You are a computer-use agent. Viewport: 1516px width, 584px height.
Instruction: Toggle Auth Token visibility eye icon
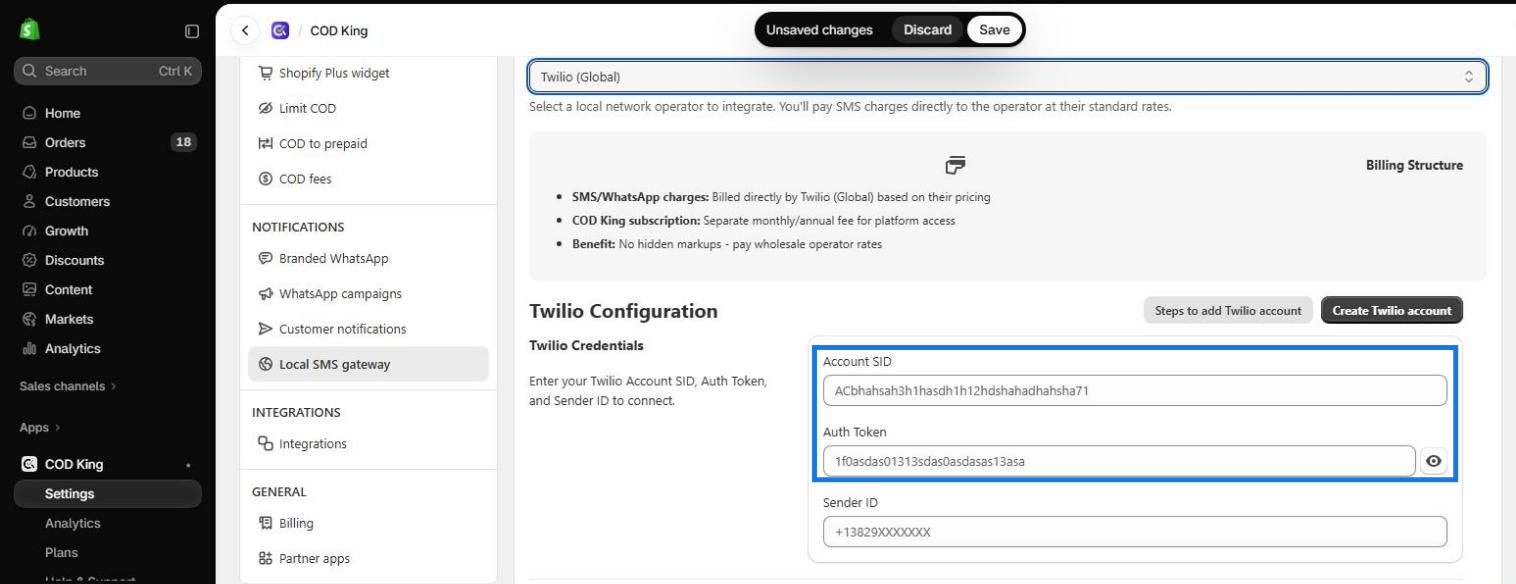coord(1434,461)
